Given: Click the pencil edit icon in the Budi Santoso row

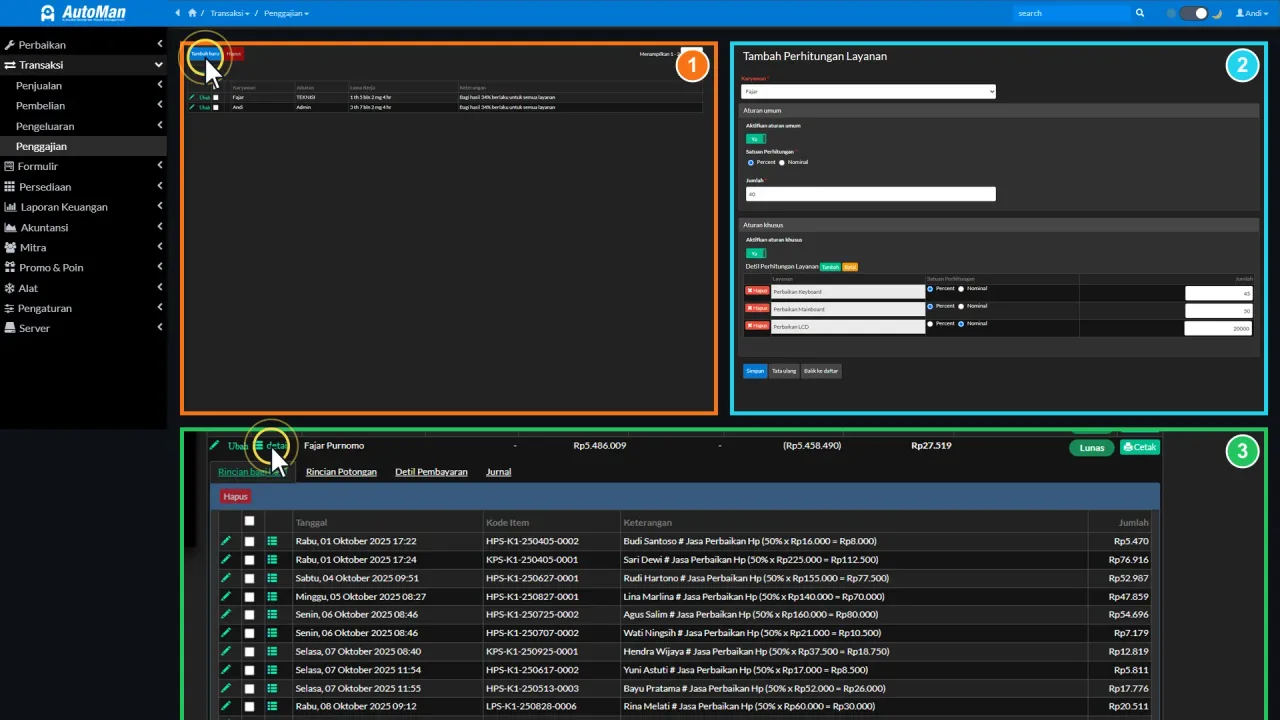Looking at the screenshot, I should (226, 541).
